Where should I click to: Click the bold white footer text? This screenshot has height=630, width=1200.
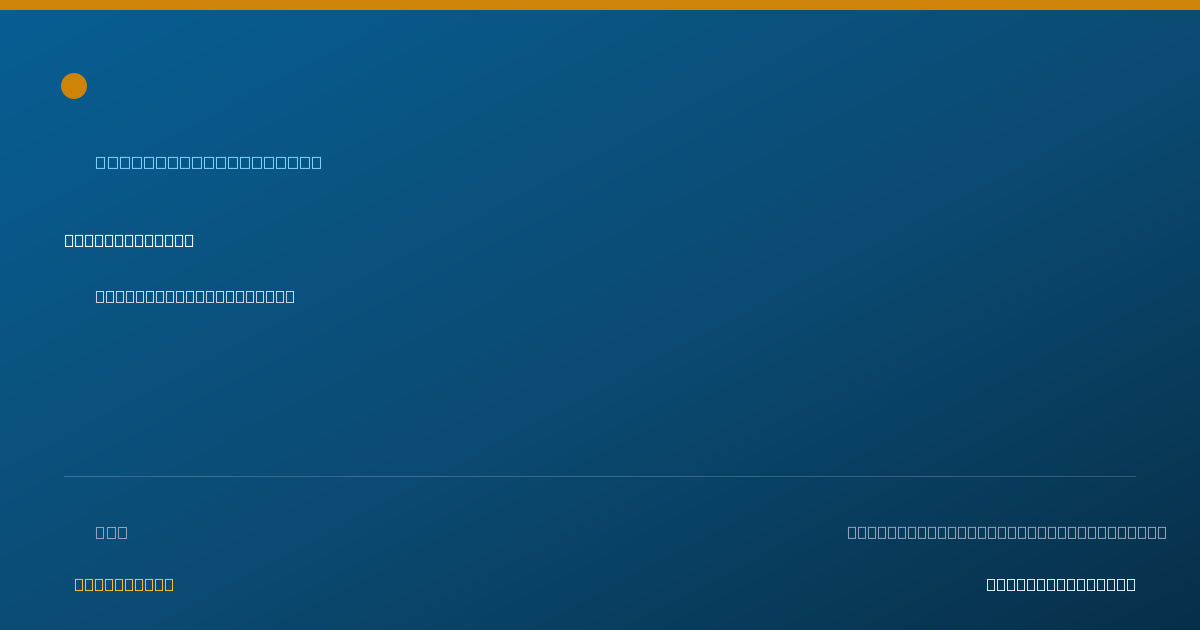(x=1061, y=584)
